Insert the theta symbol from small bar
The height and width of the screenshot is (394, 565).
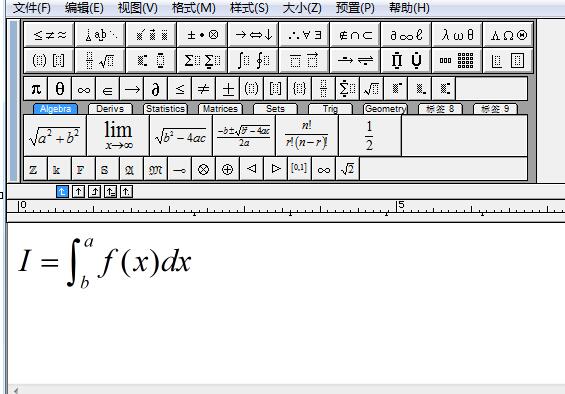tap(60, 88)
